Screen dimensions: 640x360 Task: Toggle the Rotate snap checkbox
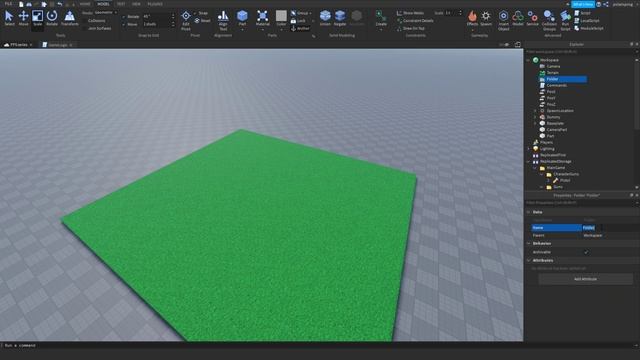(x=124, y=17)
